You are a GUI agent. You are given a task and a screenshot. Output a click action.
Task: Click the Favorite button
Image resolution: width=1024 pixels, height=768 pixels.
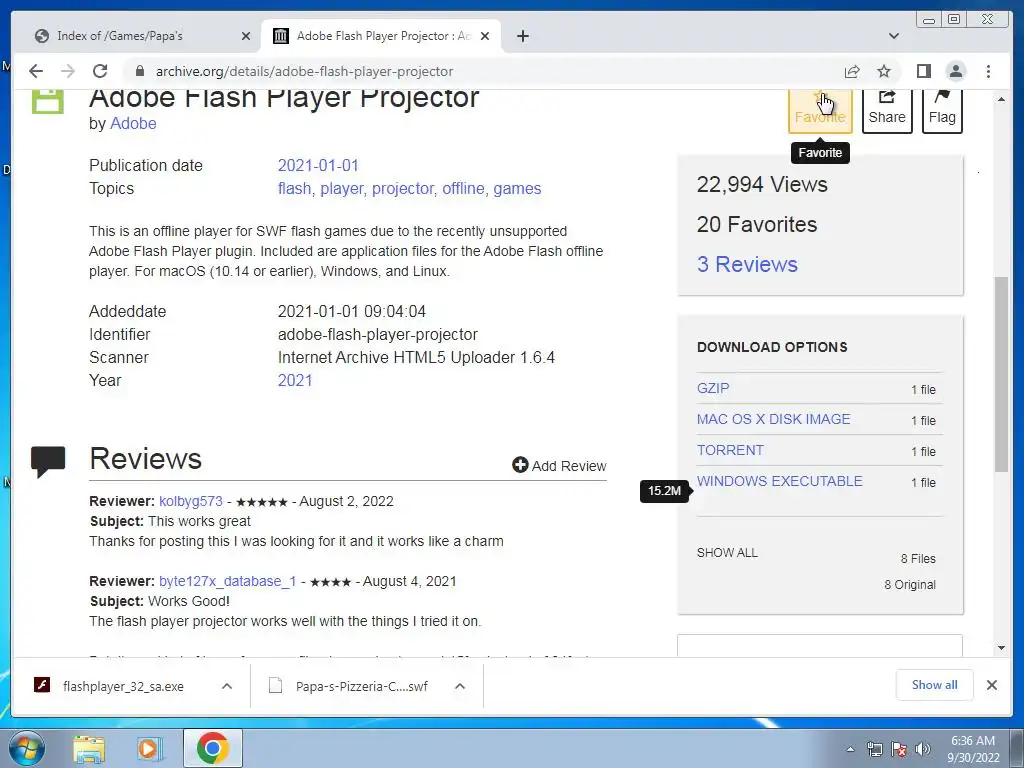point(820,110)
